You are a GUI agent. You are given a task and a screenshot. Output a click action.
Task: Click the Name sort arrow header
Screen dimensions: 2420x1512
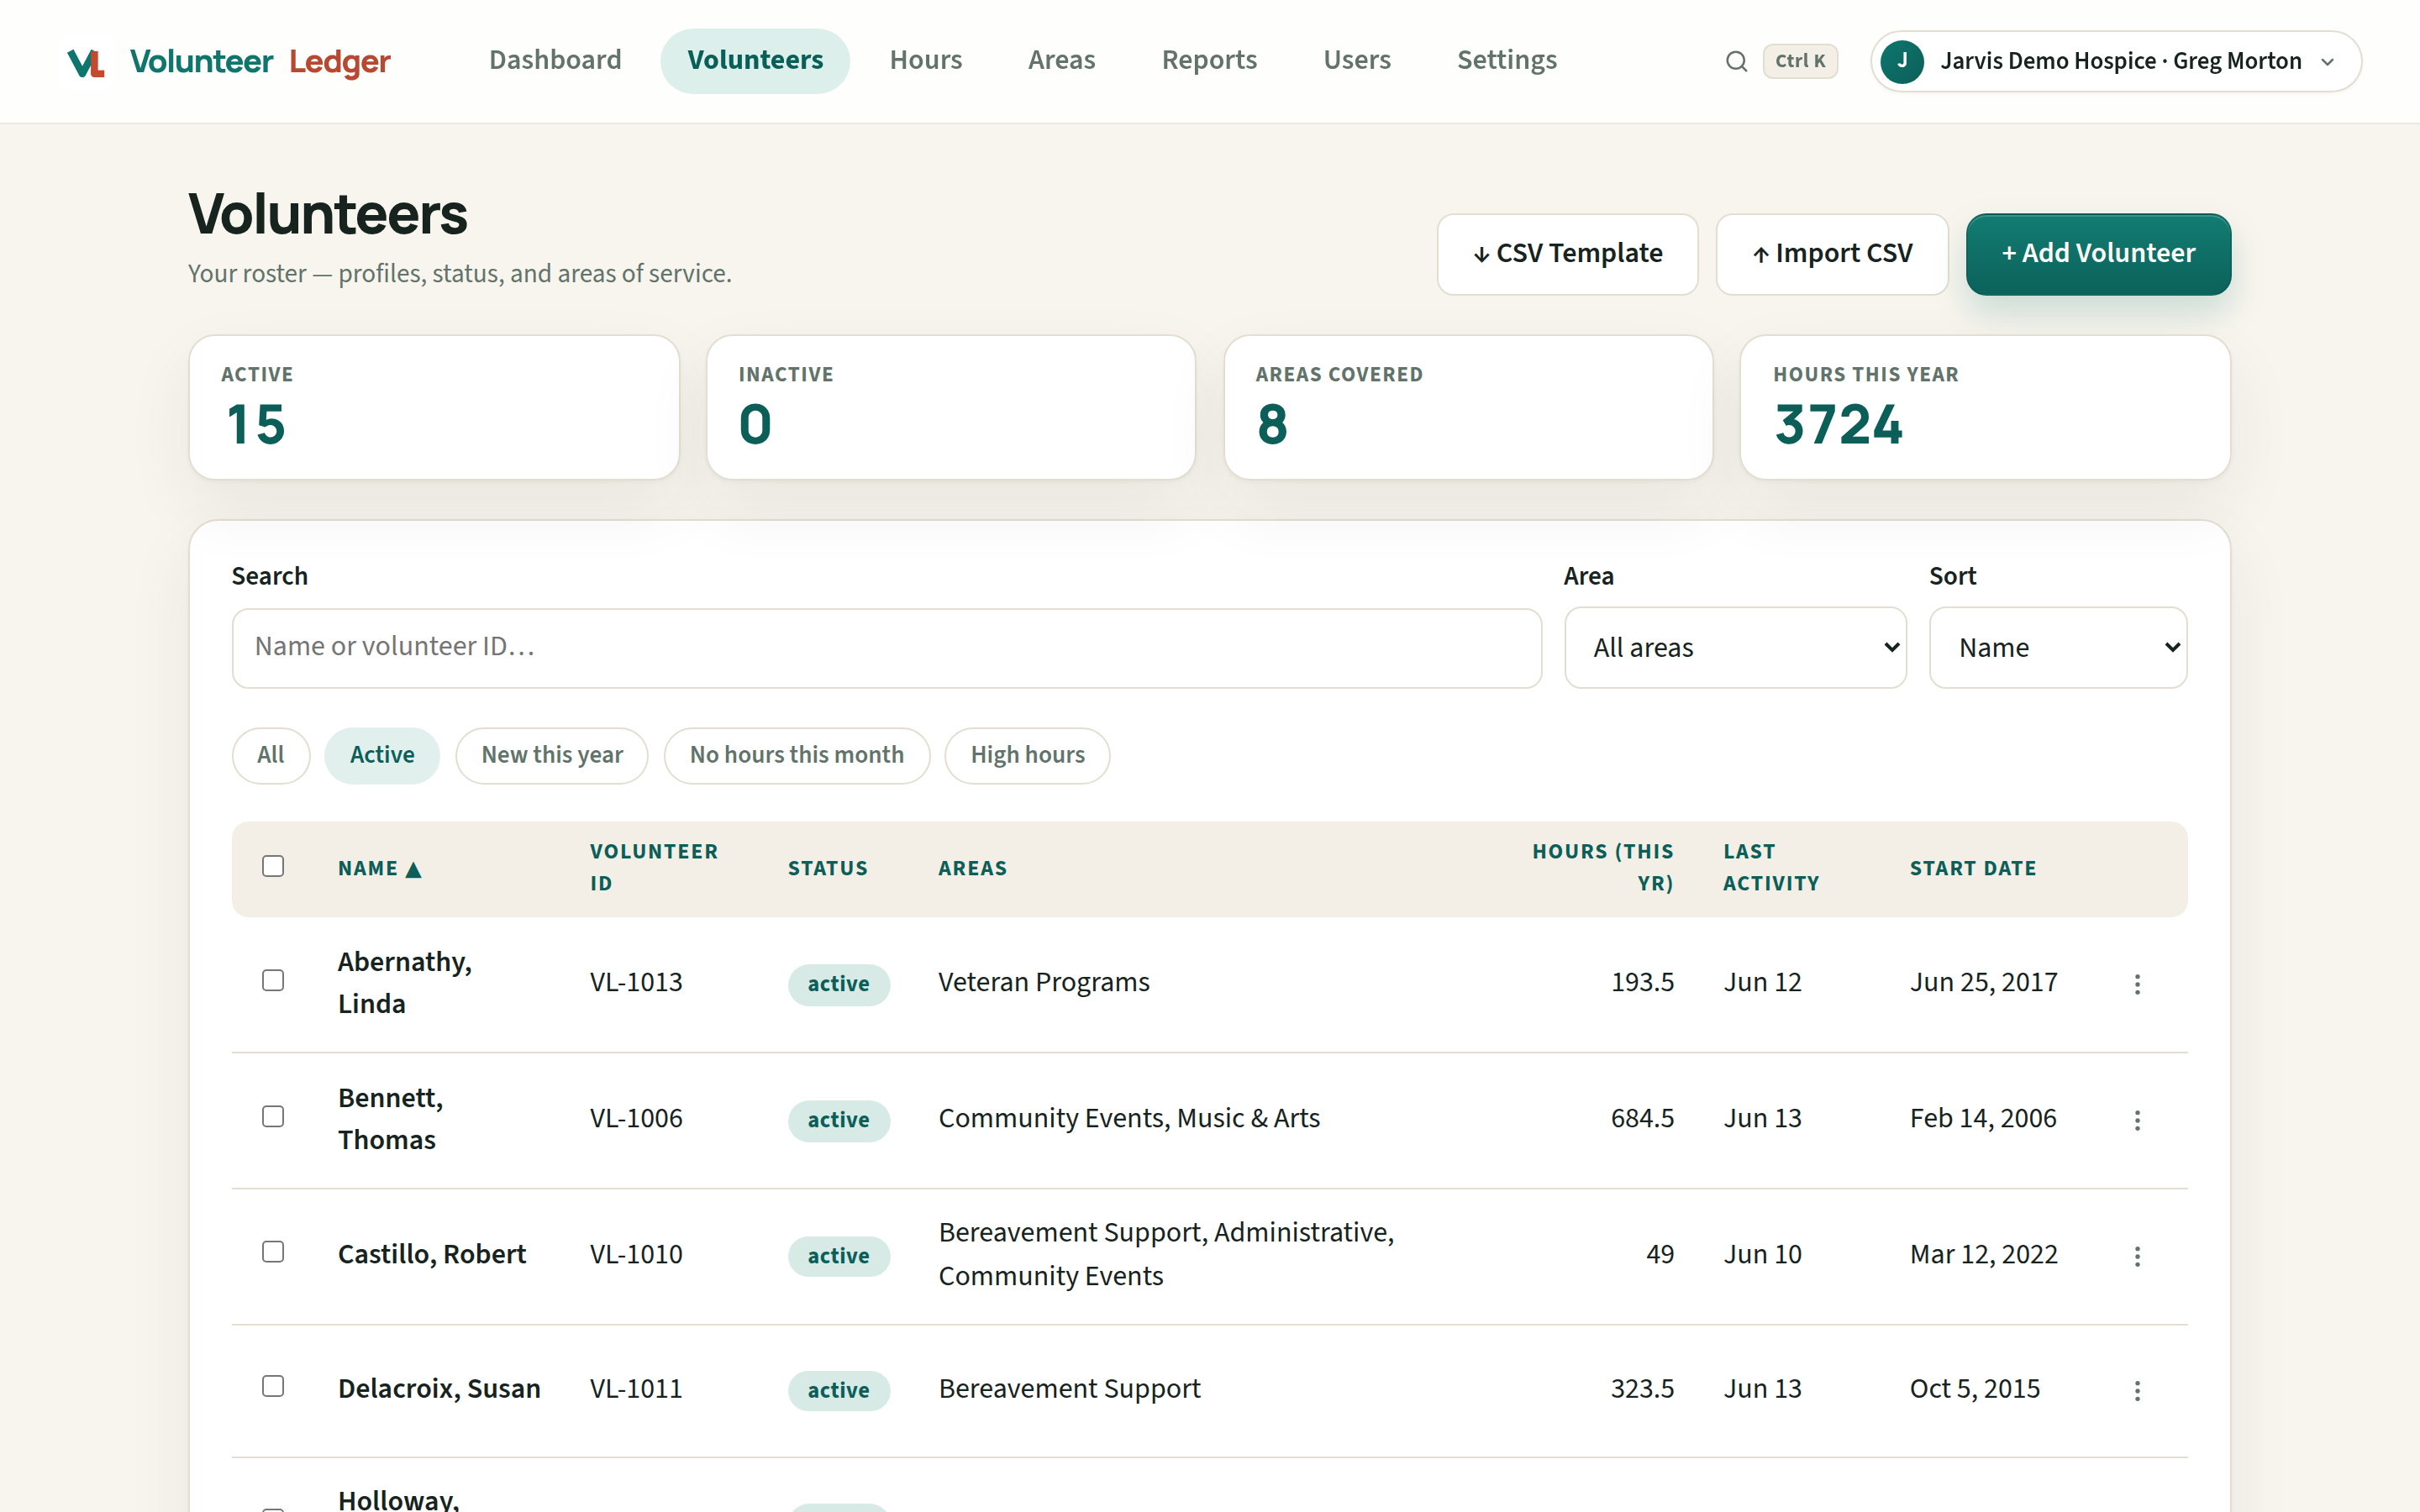[x=379, y=868]
